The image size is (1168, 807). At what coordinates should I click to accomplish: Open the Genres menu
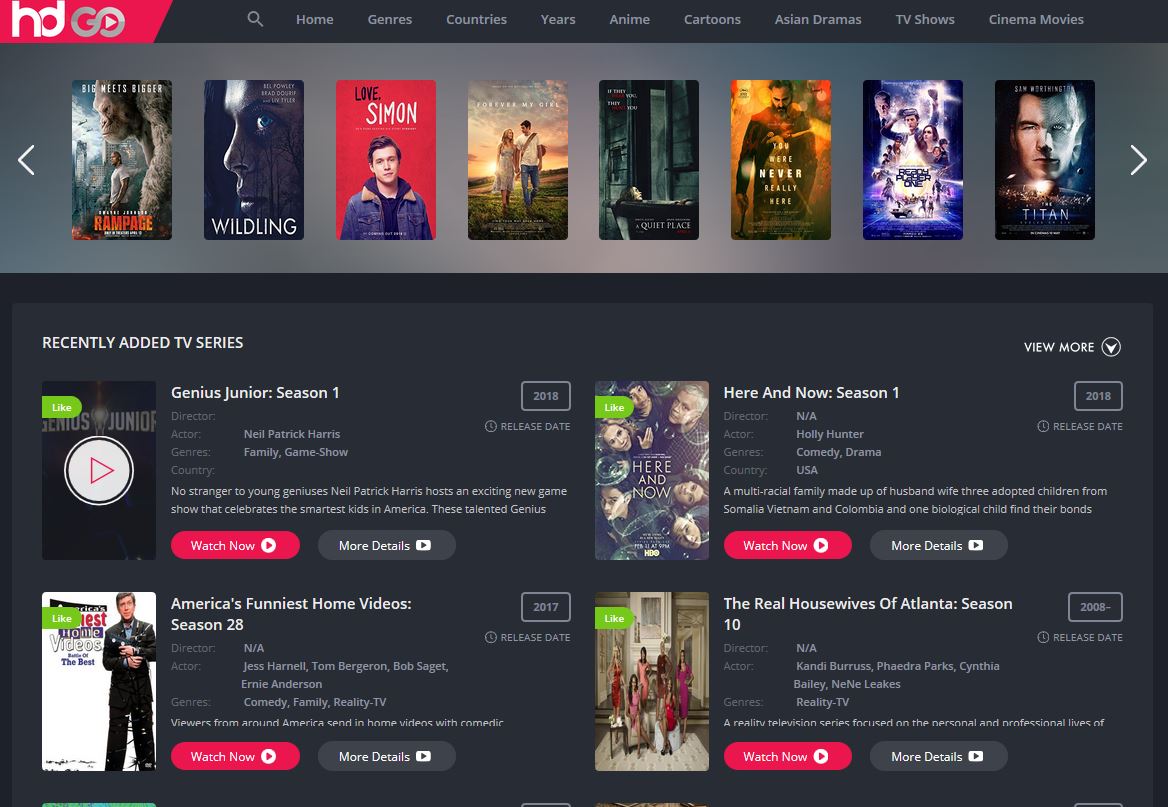click(x=390, y=19)
